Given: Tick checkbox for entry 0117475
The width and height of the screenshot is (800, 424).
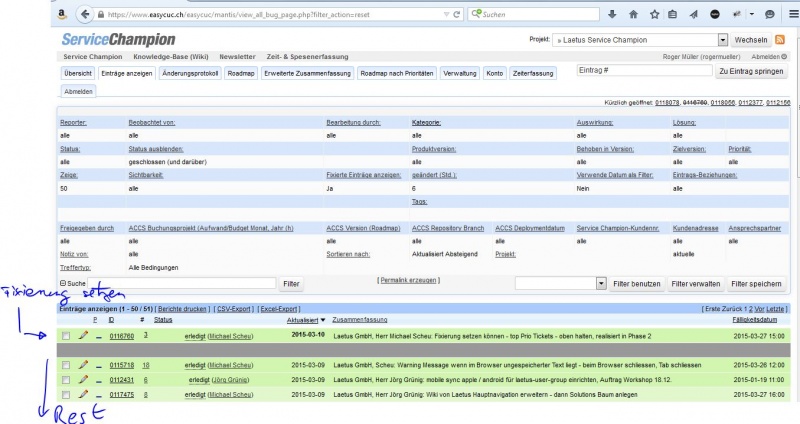Looking at the screenshot, I should point(66,394).
